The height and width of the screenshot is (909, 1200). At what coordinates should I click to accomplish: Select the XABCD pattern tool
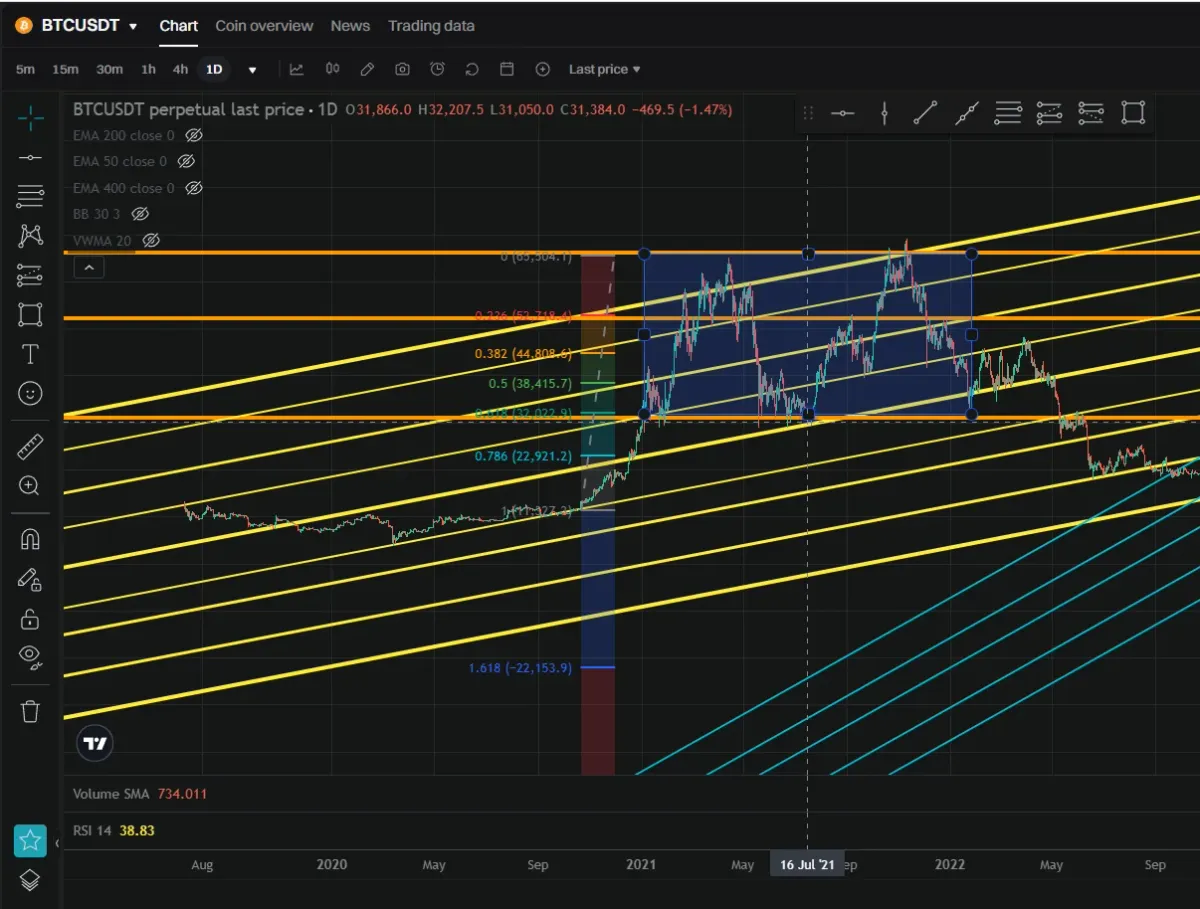click(x=30, y=235)
